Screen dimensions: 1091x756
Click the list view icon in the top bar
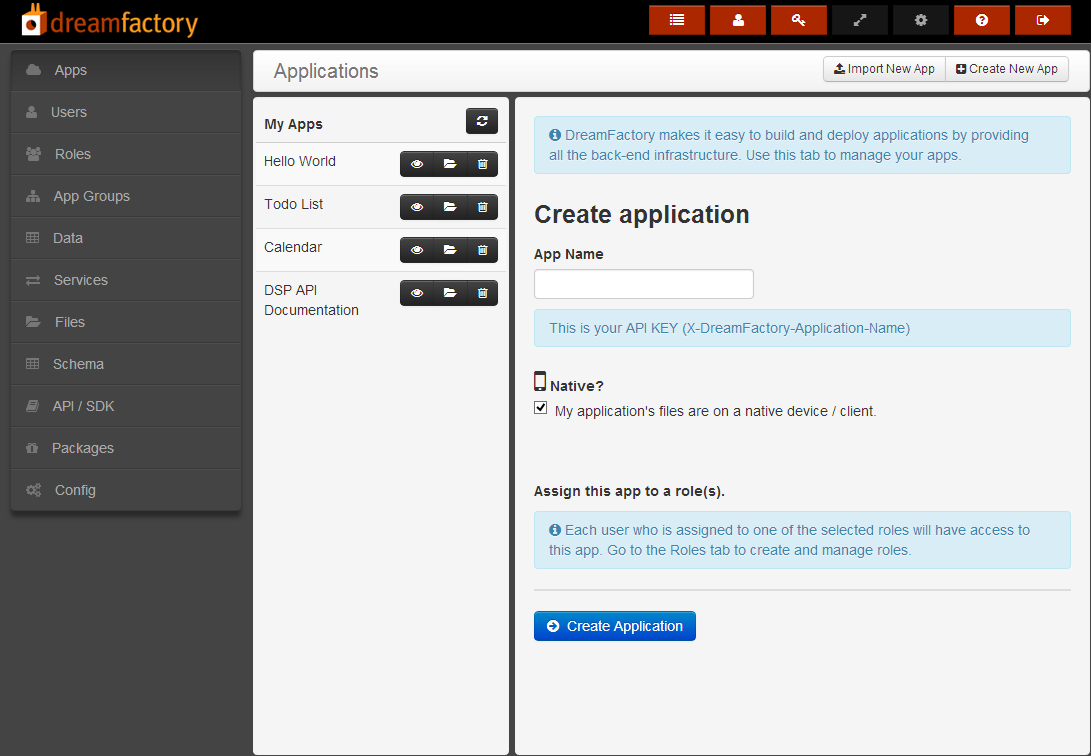tap(676, 20)
